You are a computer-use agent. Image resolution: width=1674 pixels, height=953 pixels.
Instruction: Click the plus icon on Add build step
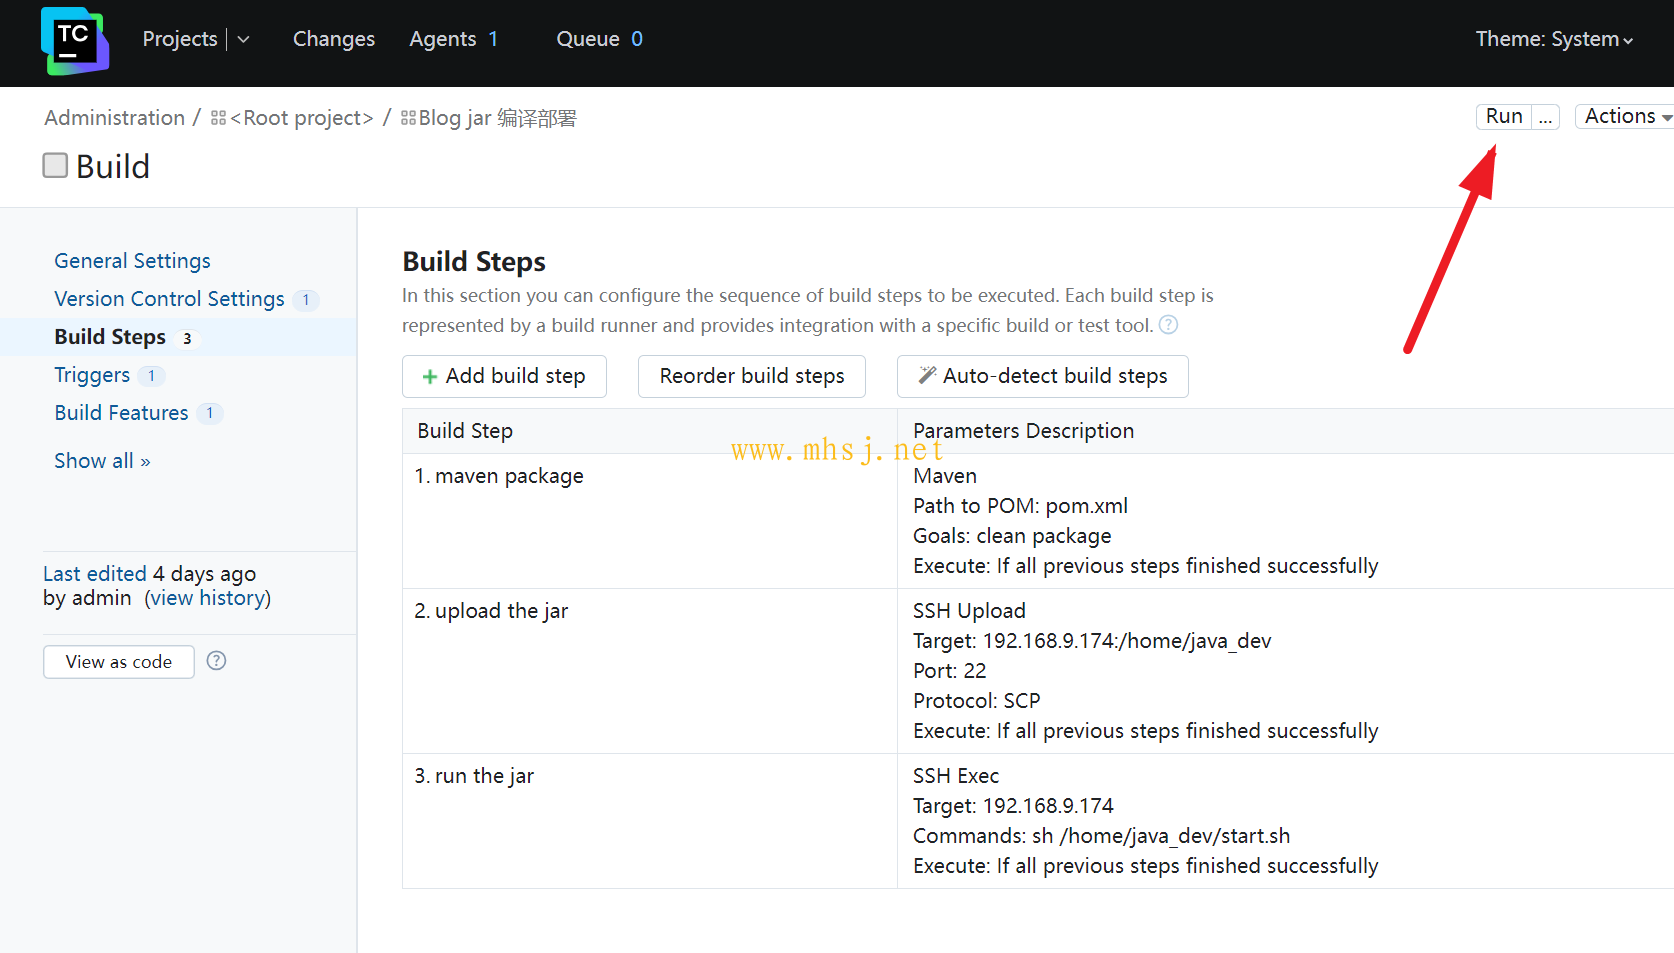(x=430, y=377)
